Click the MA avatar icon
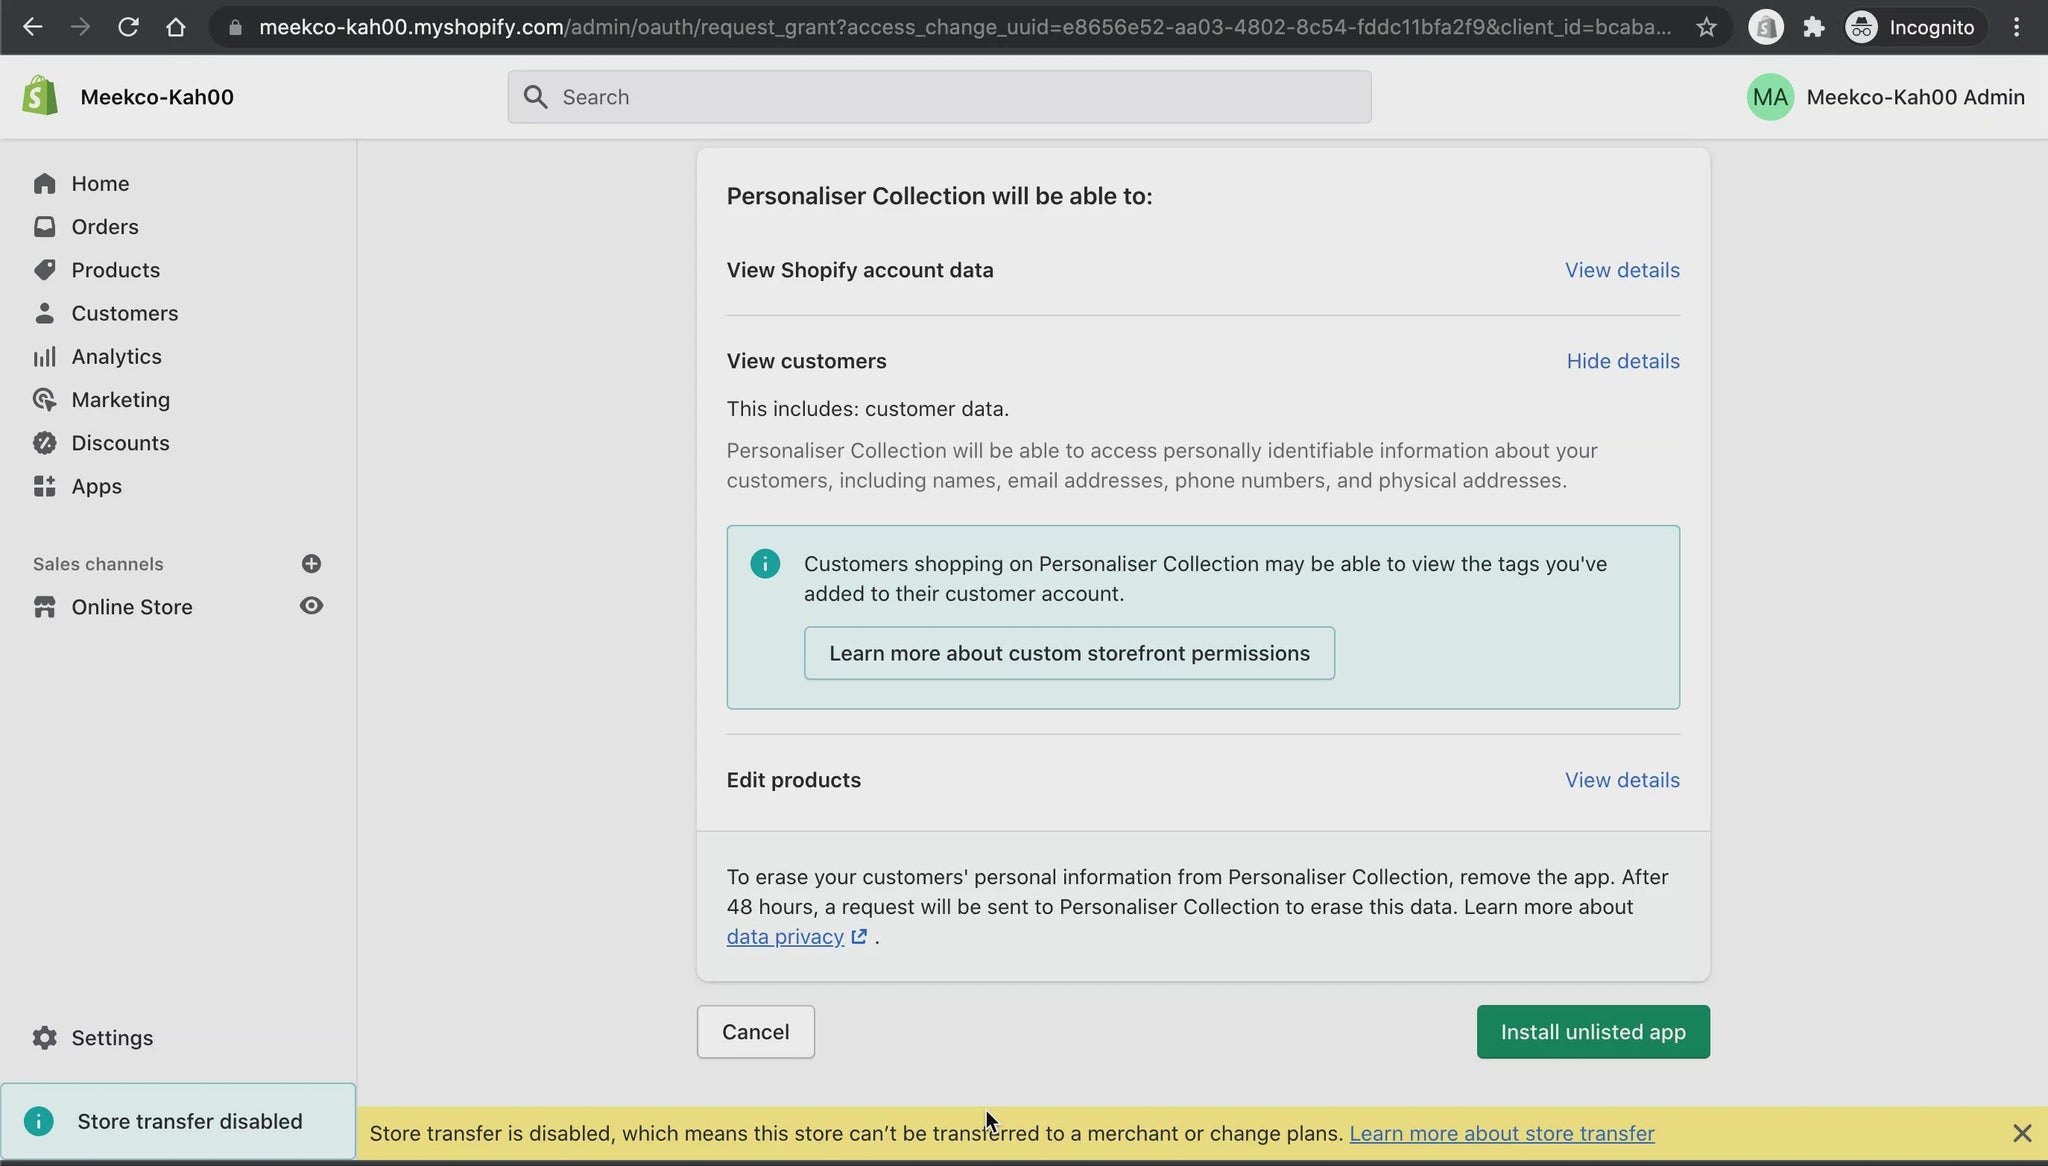The image size is (2048, 1166). point(1769,96)
